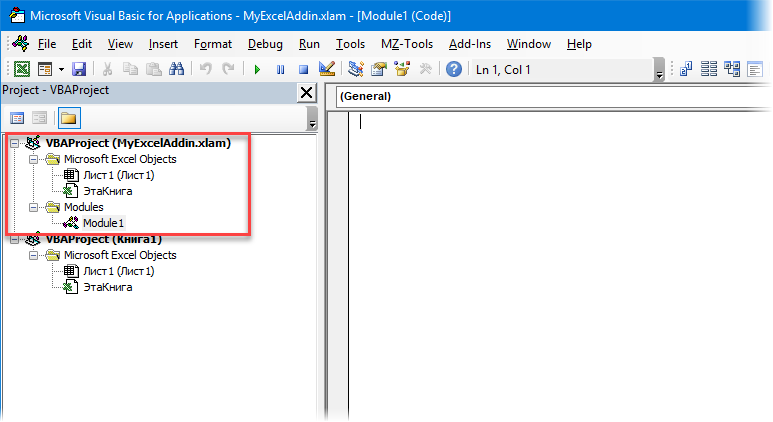The width and height of the screenshot is (773, 422).
Task: Click the Break pause icon
Action: pyautogui.click(x=281, y=70)
